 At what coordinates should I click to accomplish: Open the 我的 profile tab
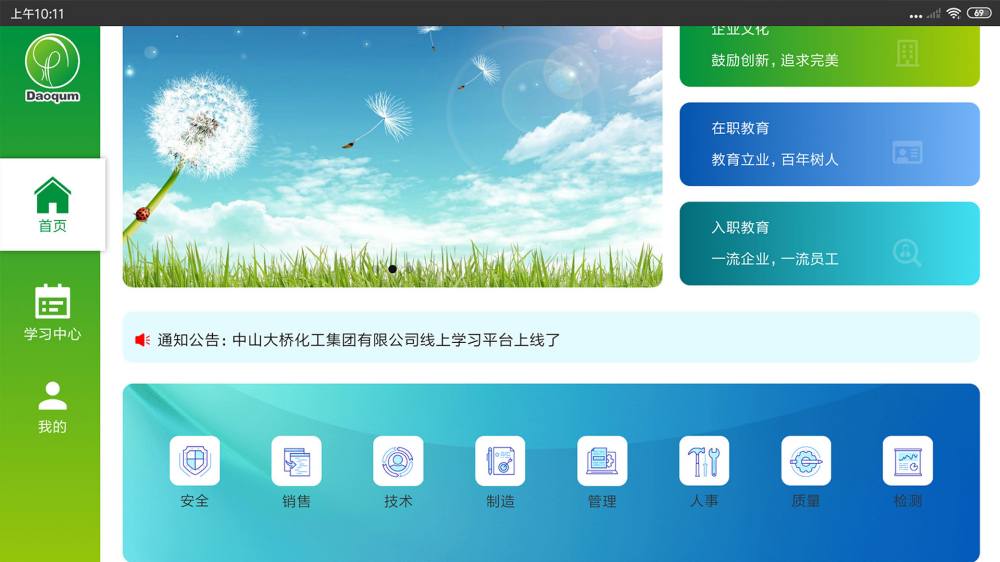(52, 407)
